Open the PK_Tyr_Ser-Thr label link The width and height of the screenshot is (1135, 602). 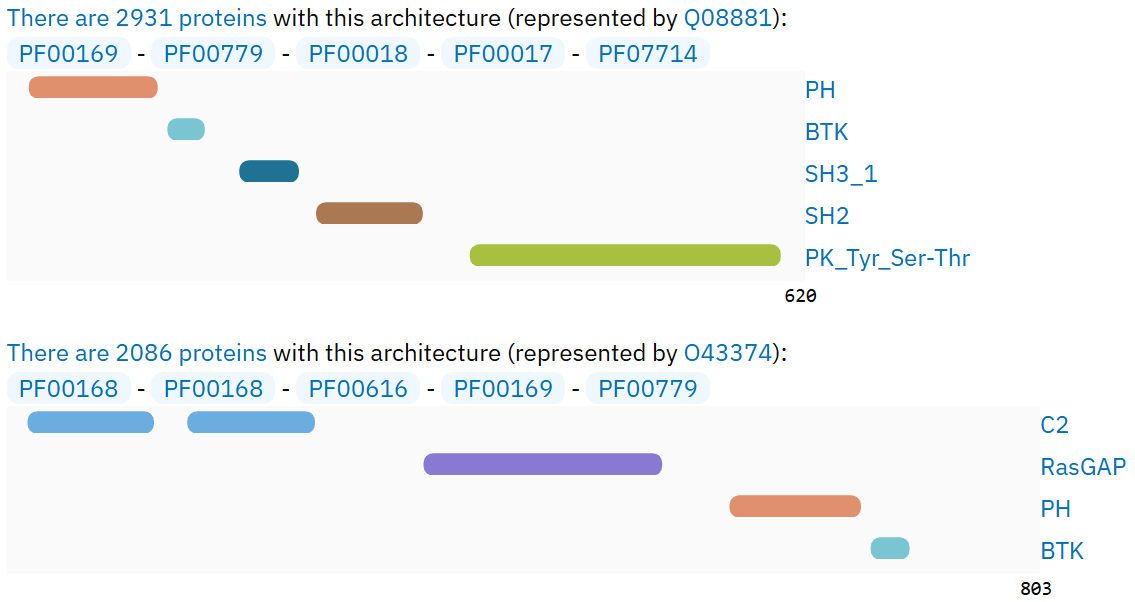pyautogui.click(x=887, y=258)
